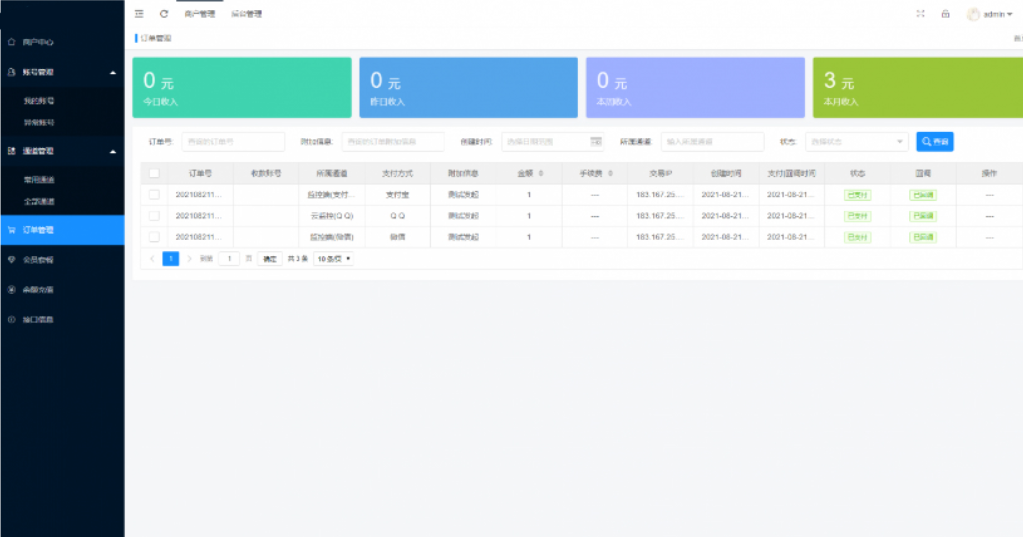
Task: Open the 状态 status dropdown
Action: 856,142
